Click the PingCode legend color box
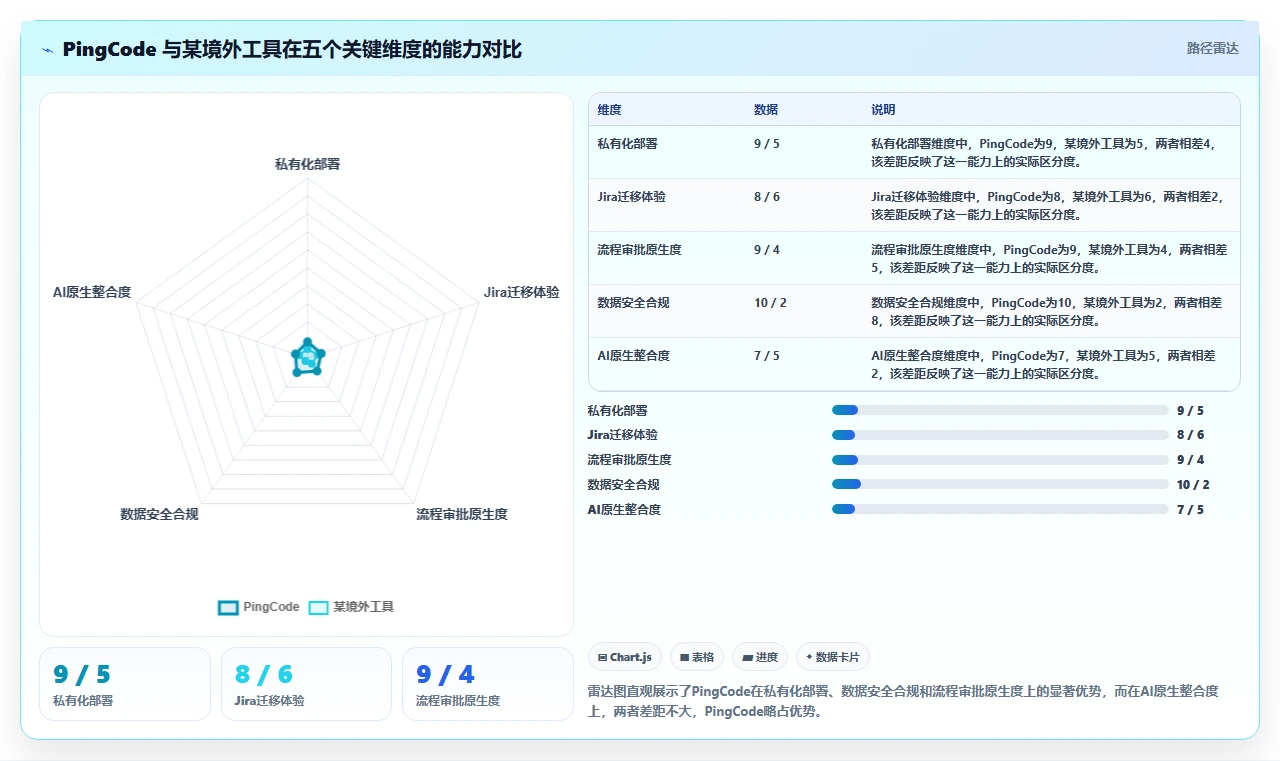Screen dimensions: 1280x761 [228, 607]
